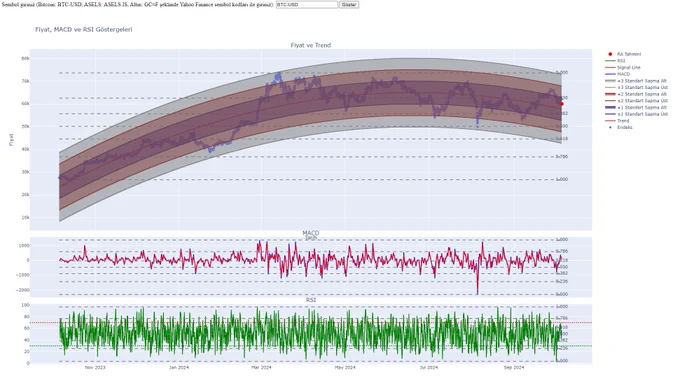Click the Fiyat y-axis label
Viewport: 680px width, 384px height.
11,140
